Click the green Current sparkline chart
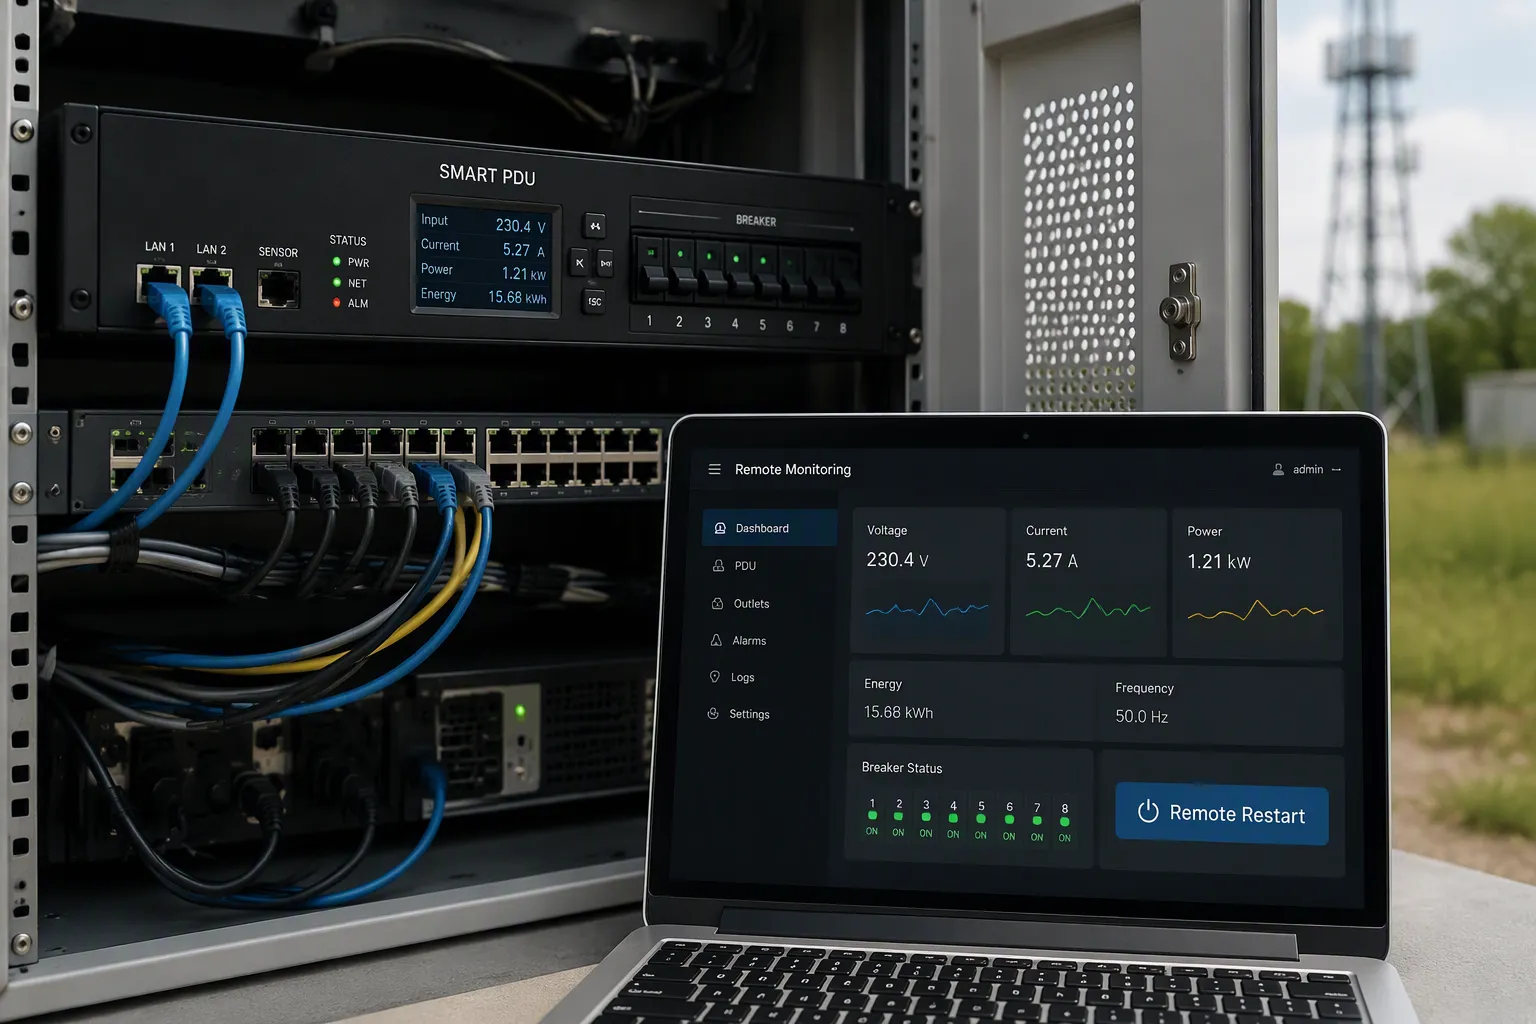 1088,608
